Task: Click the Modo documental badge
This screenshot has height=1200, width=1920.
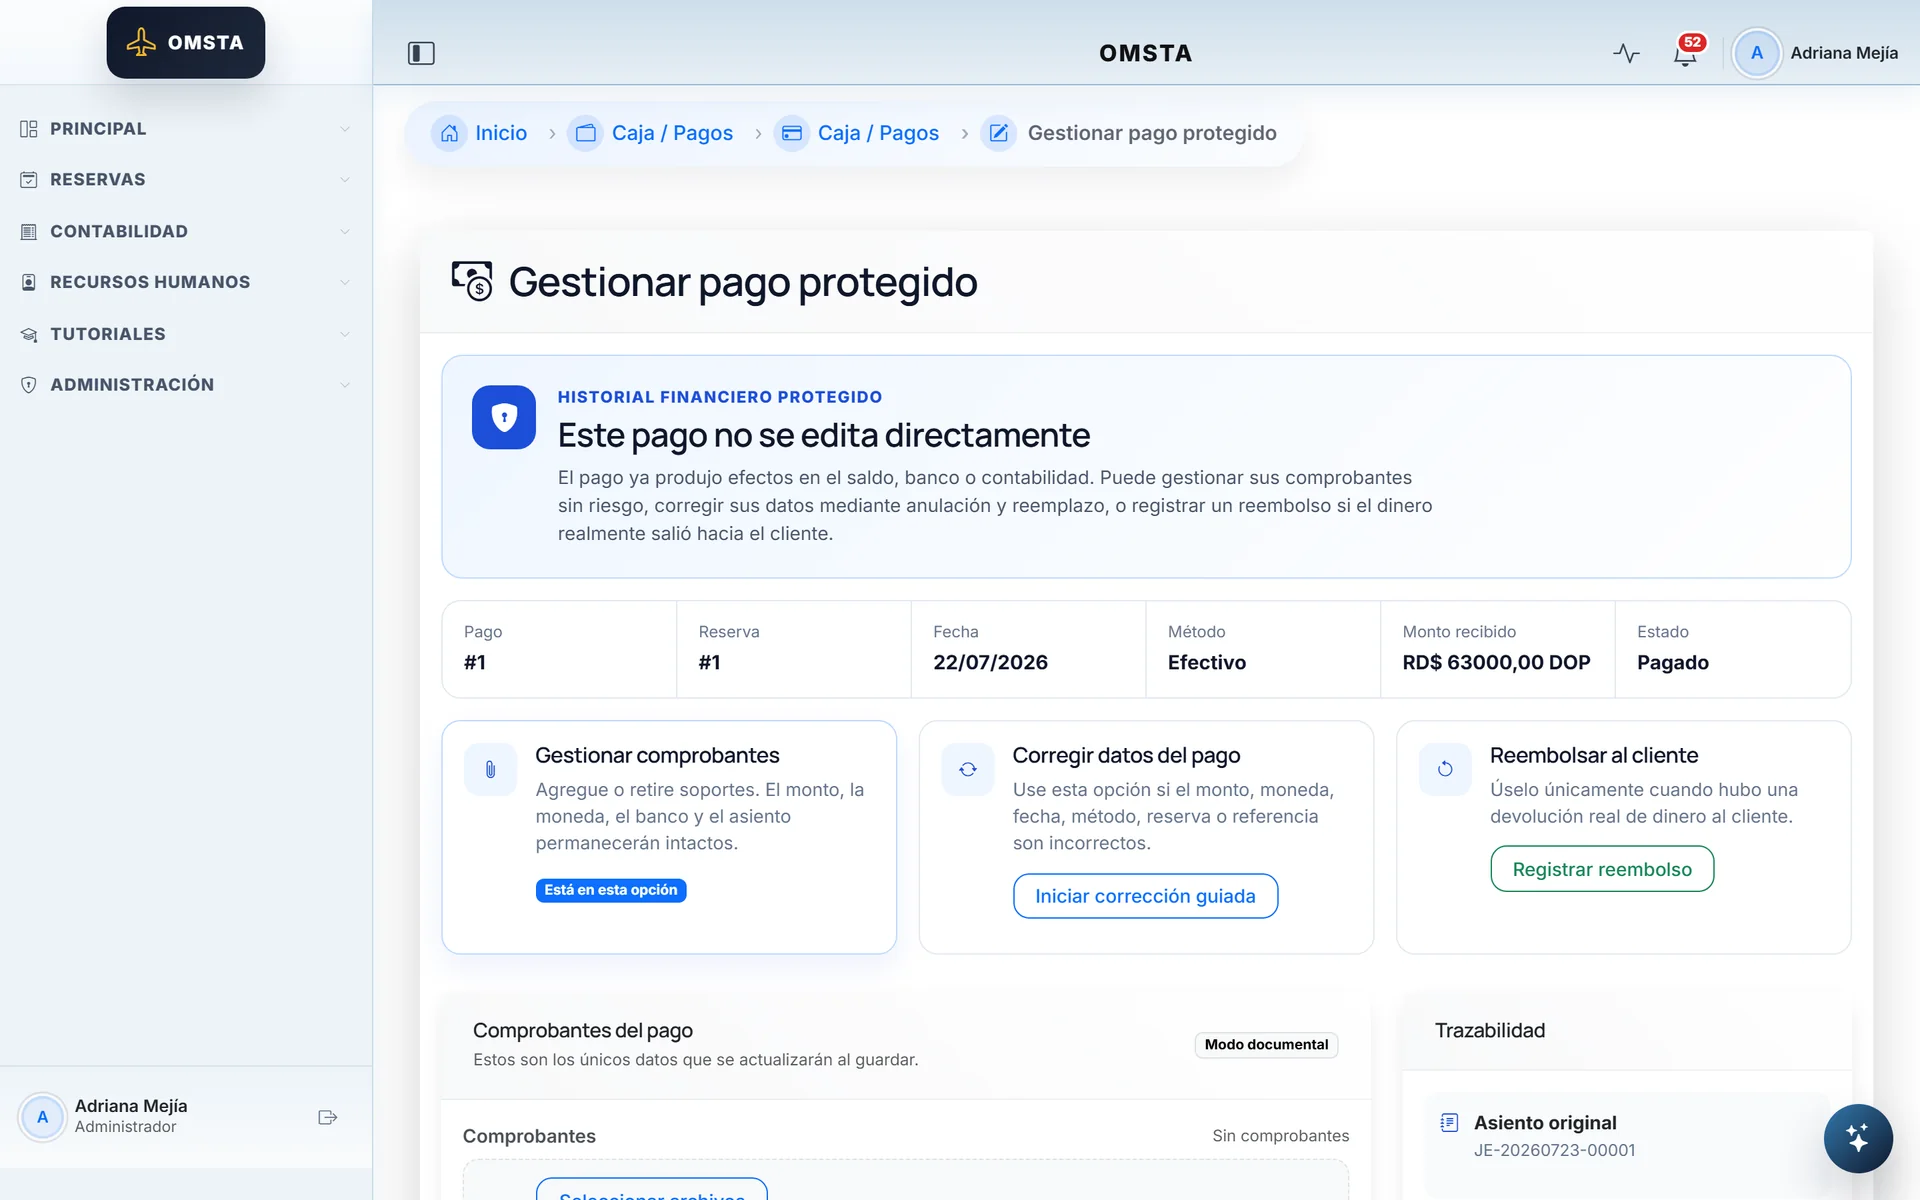Action: [x=1266, y=1045]
